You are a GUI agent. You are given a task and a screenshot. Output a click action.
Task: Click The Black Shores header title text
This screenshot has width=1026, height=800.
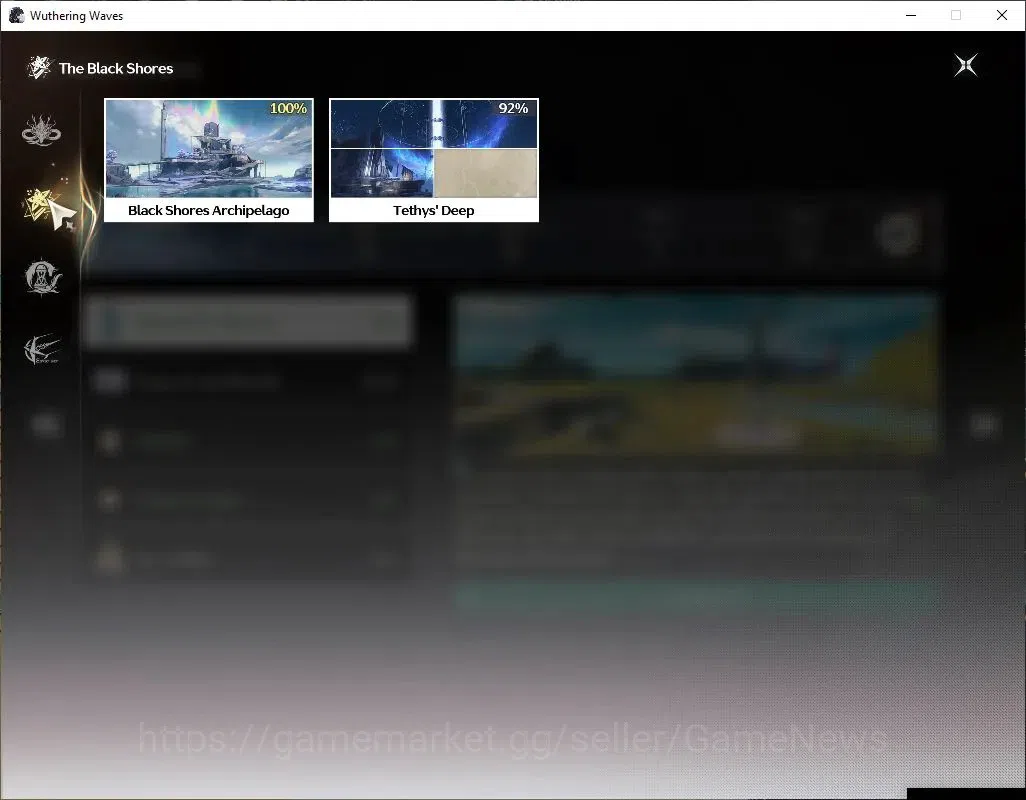coord(116,69)
